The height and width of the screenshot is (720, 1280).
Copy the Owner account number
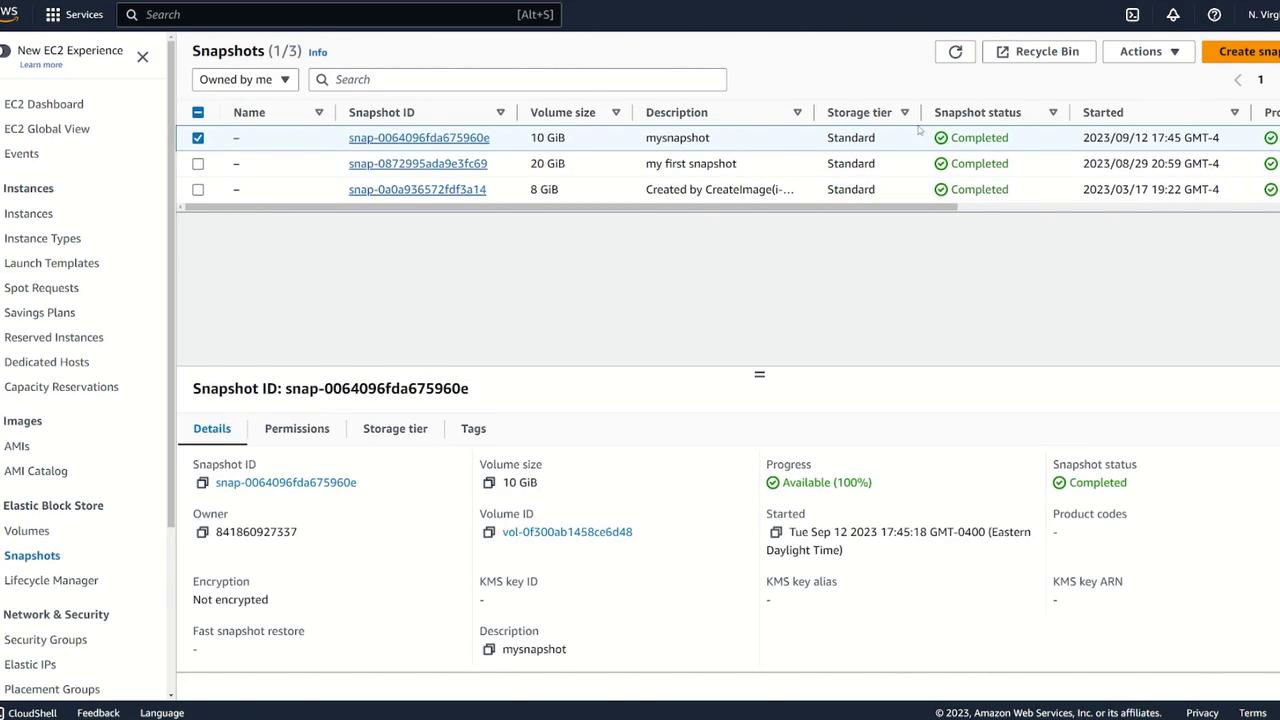pos(202,532)
